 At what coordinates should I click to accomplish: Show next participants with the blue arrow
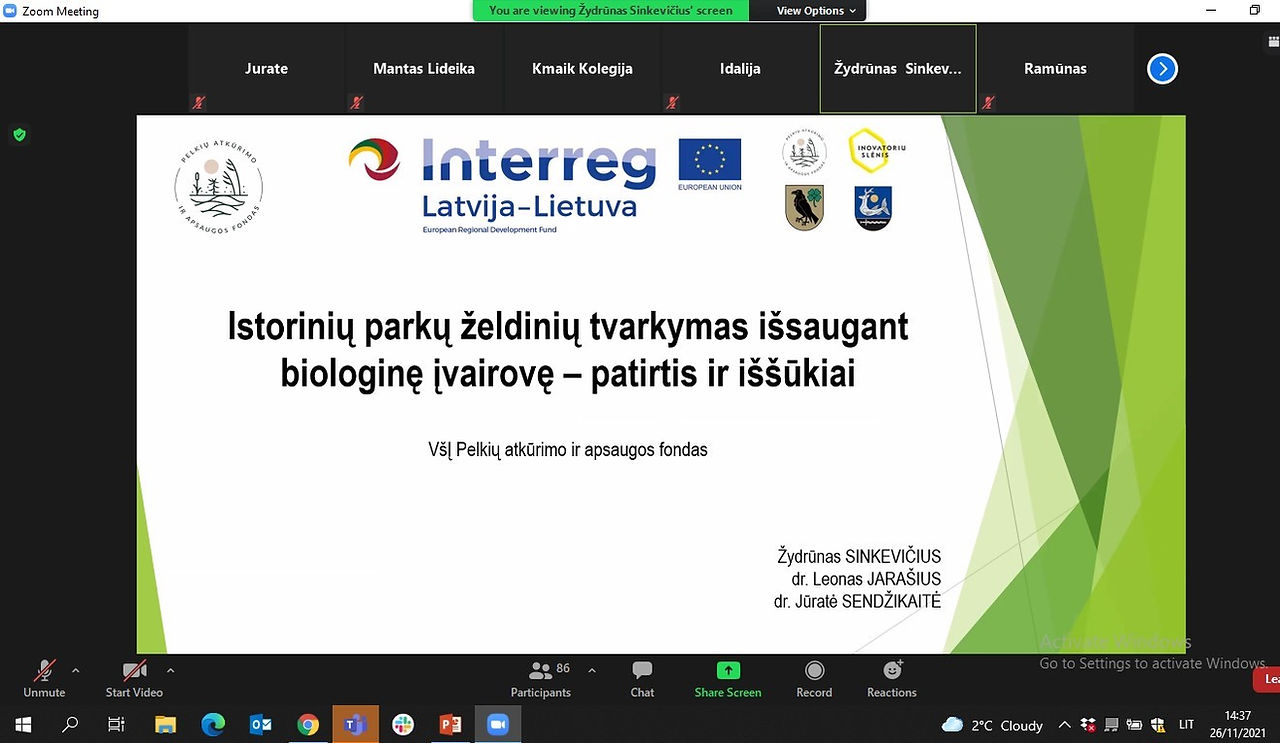click(x=1162, y=69)
